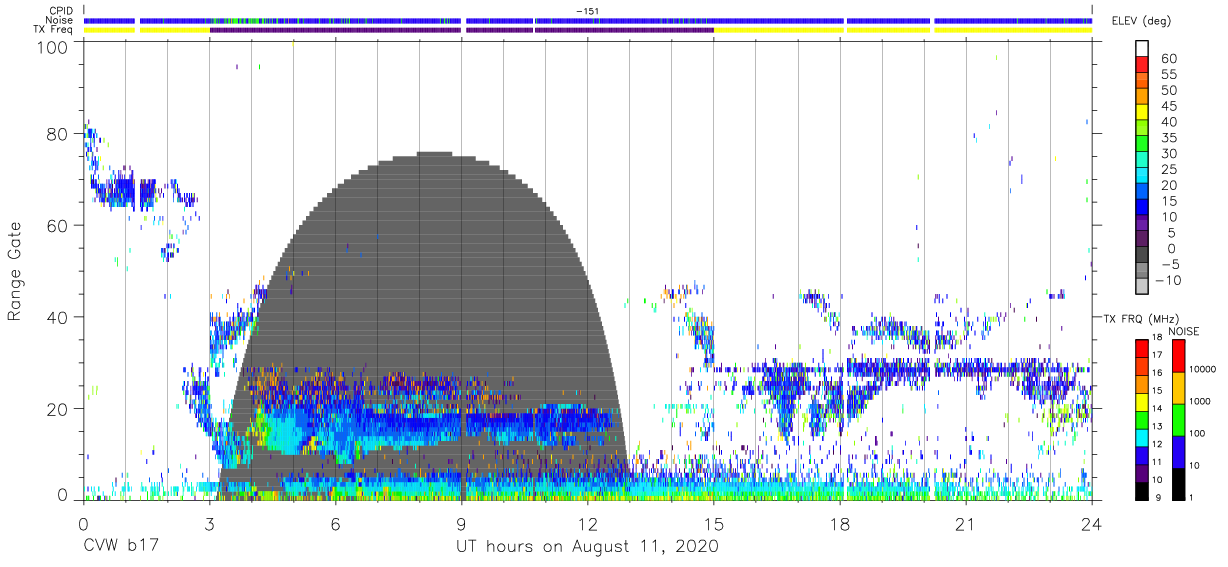
Task: Click the dark gray 0 to -5 elevation swatch
Action: point(1141,256)
